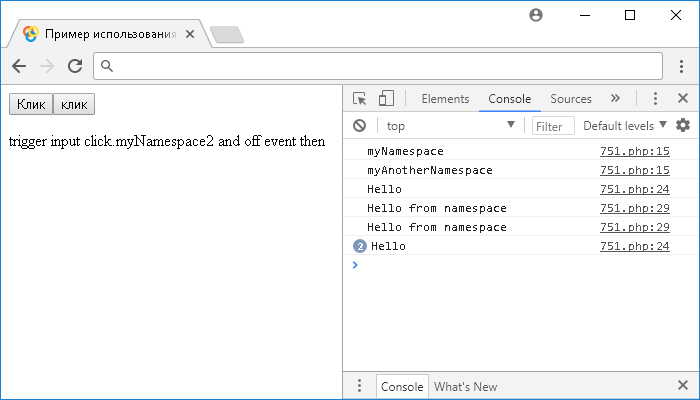Select the inspect element picker icon

360,99
